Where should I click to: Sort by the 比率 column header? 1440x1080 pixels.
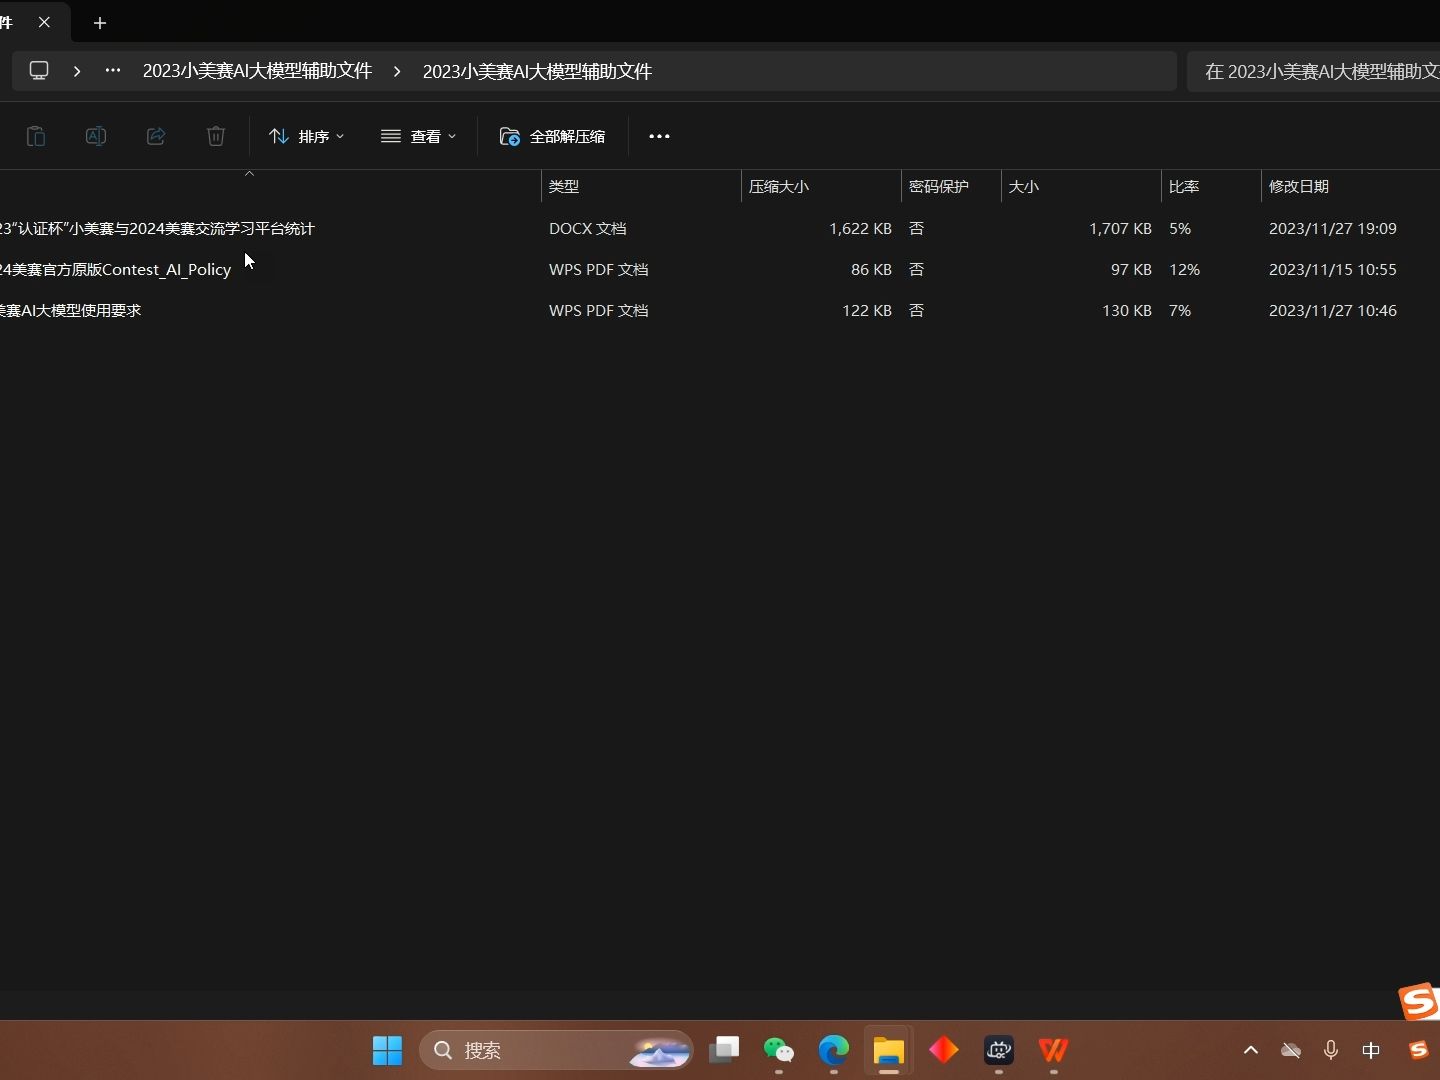point(1211,186)
